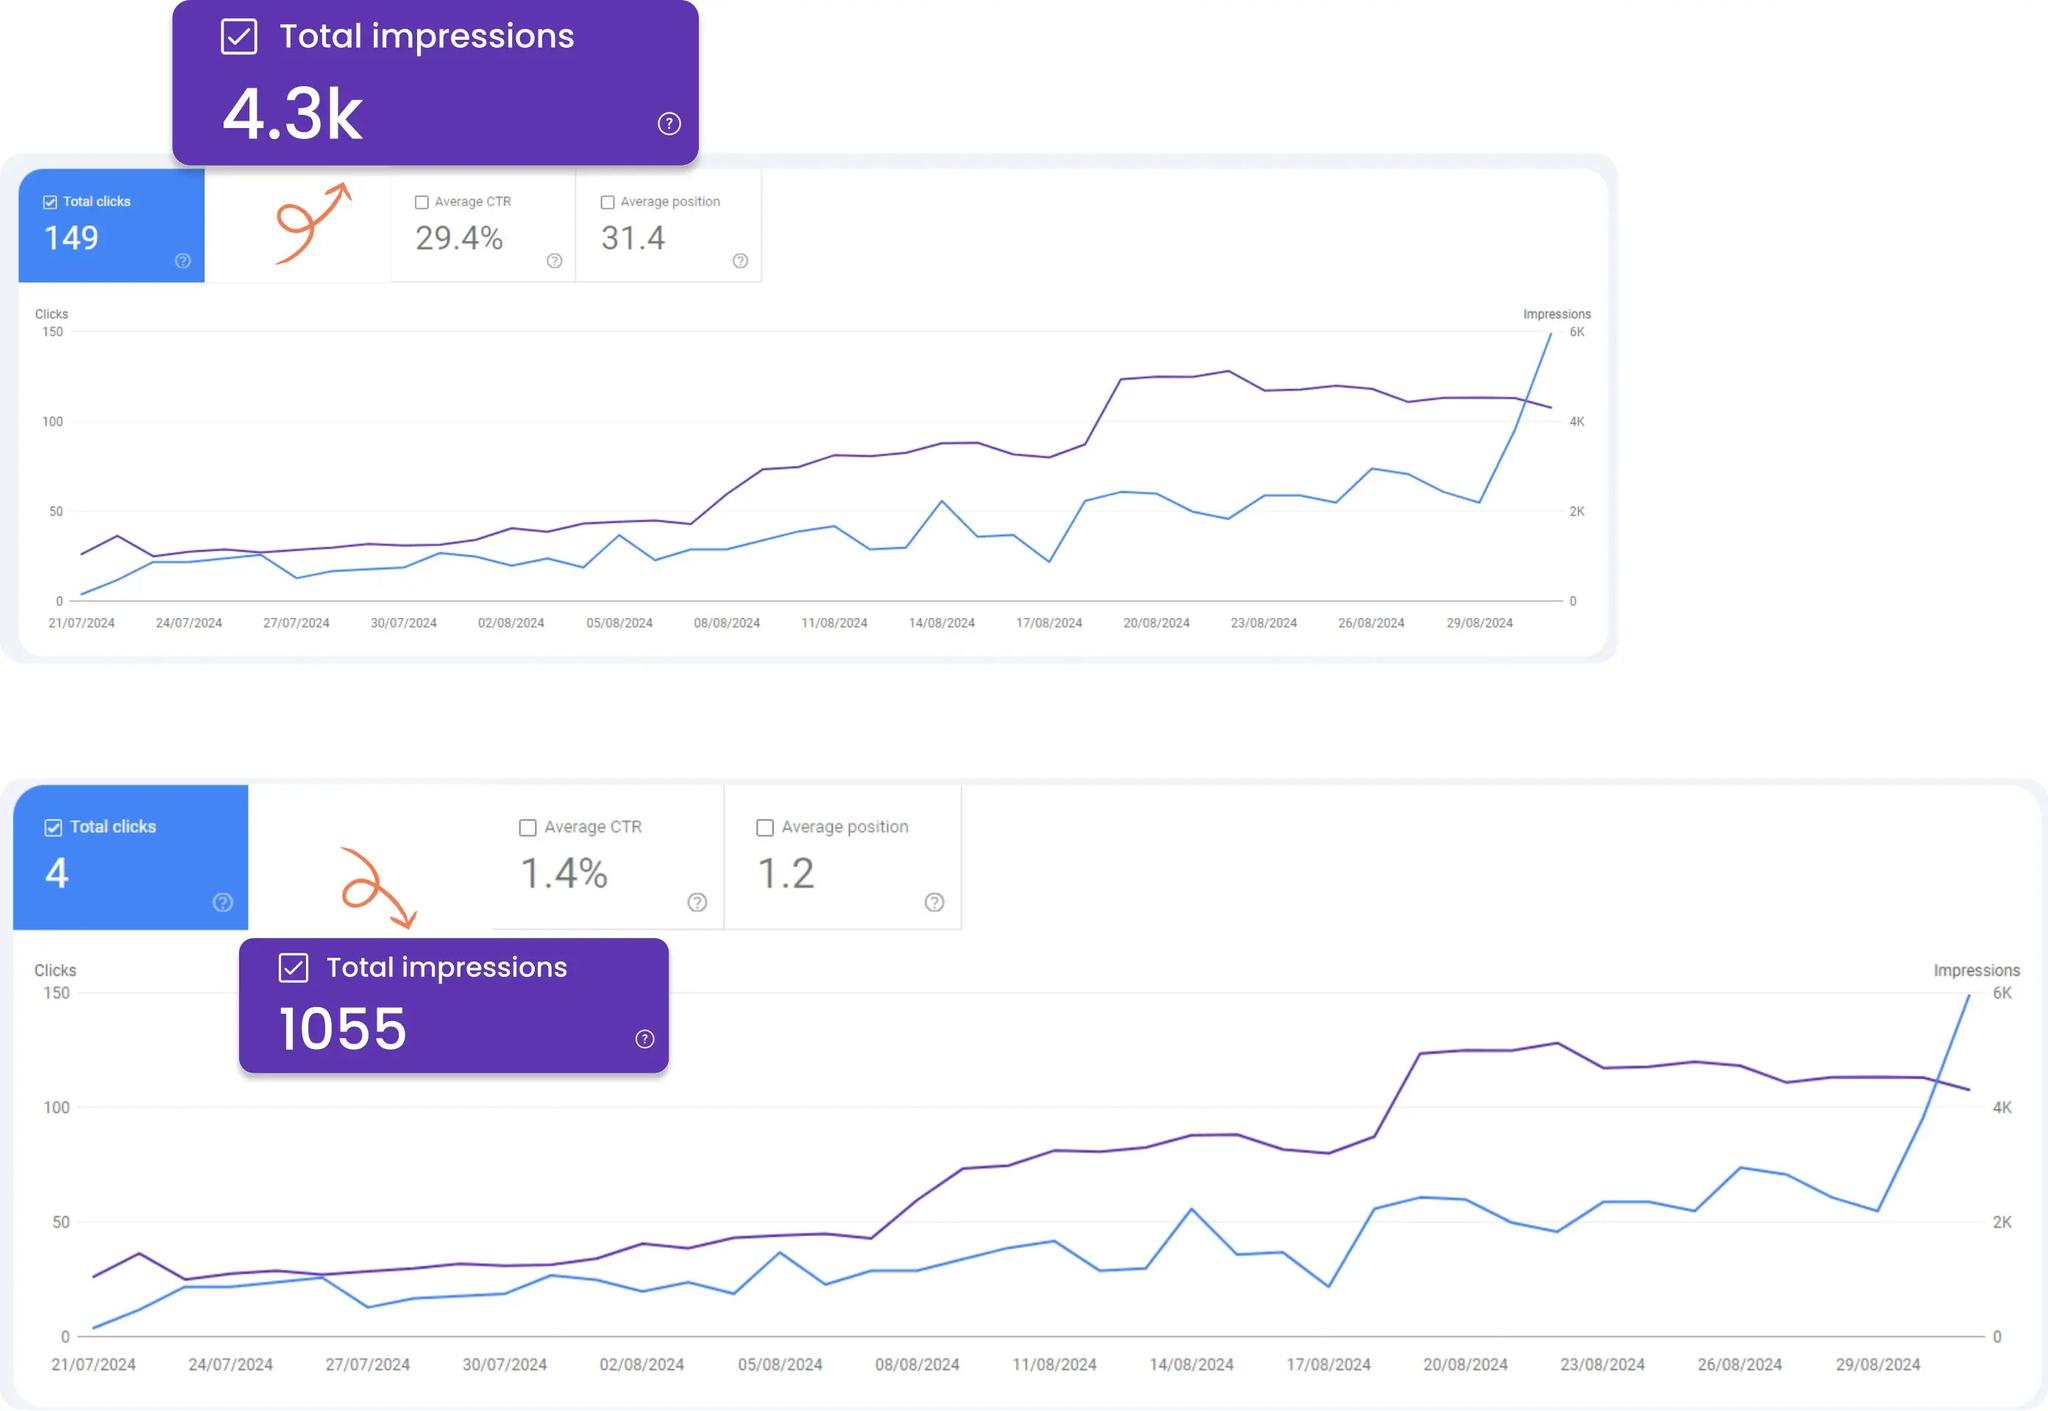Click help icon on the 4 total clicks card

pyautogui.click(x=223, y=902)
